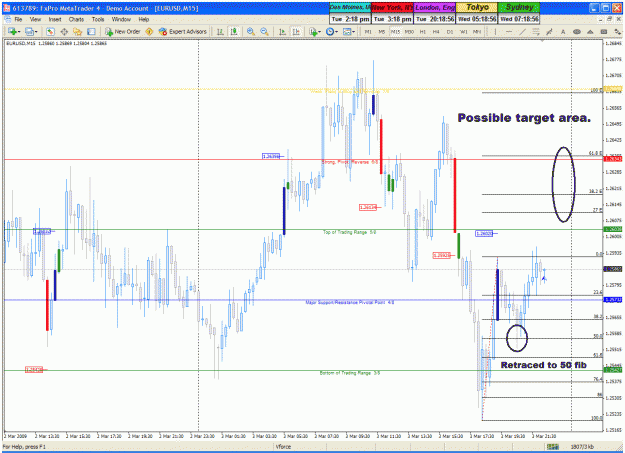Click the 'Bottom of Trading Range' label
This screenshot has width=625, height=453.
pos(350,373)
